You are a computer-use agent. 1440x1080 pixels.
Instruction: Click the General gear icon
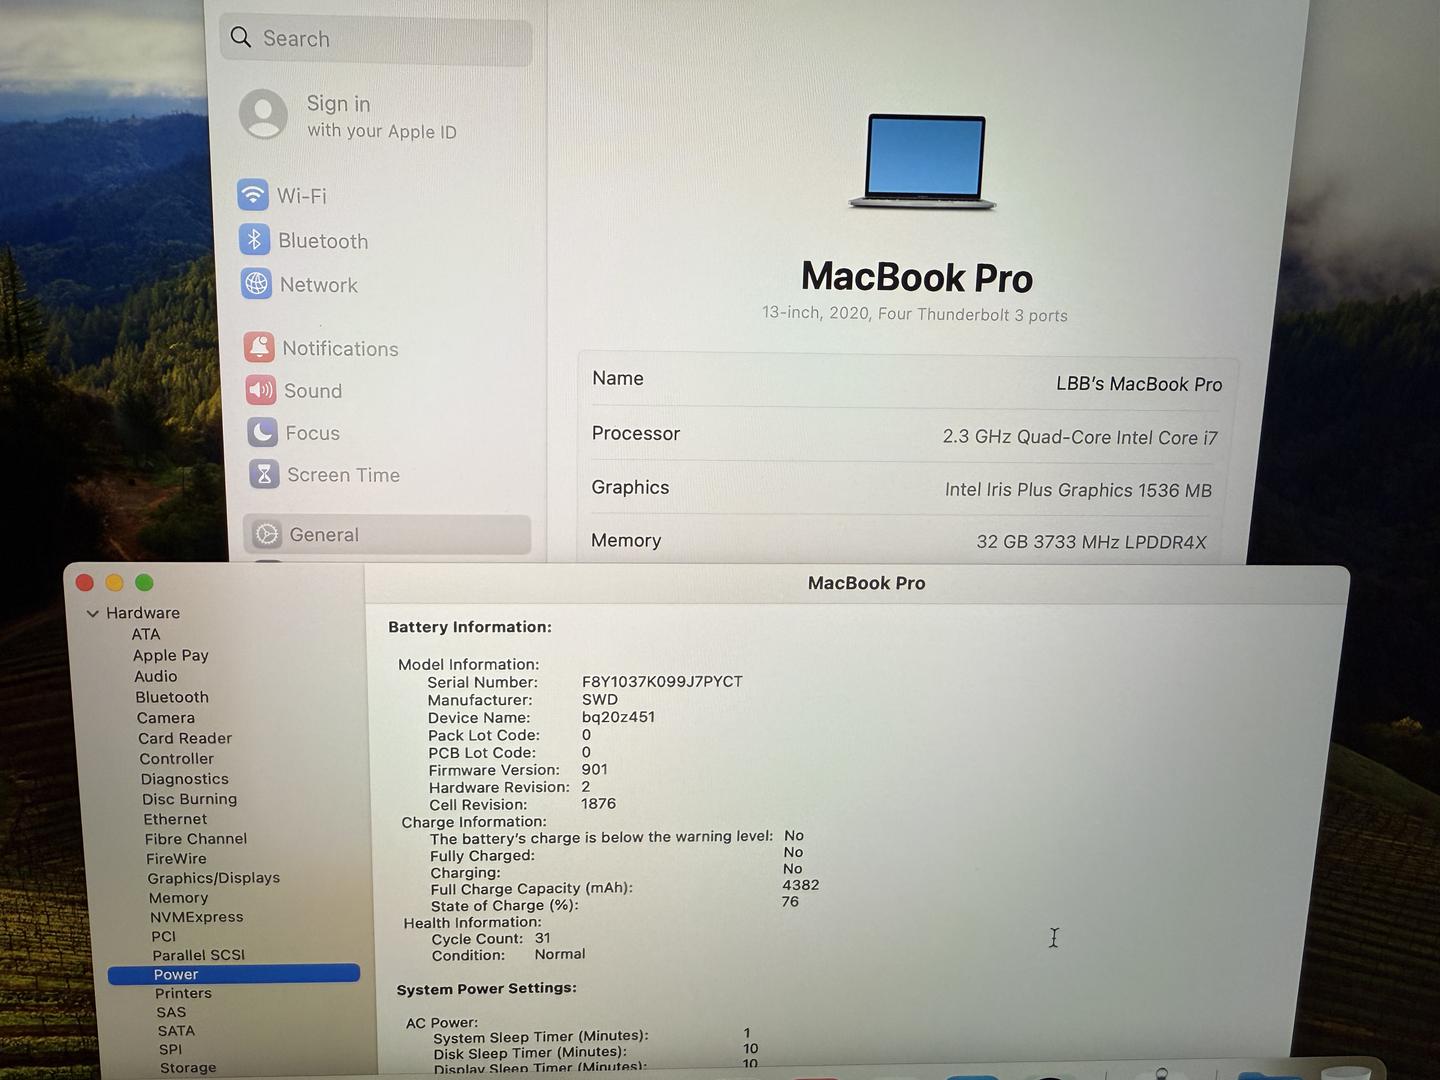click(267, 534)
